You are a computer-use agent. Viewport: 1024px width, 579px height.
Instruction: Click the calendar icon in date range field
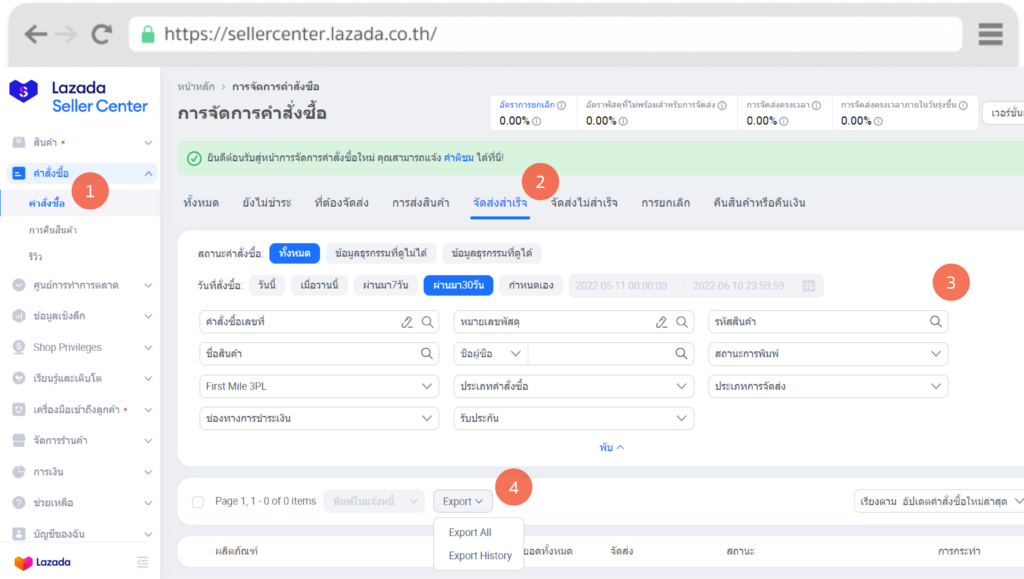(808, 286)
